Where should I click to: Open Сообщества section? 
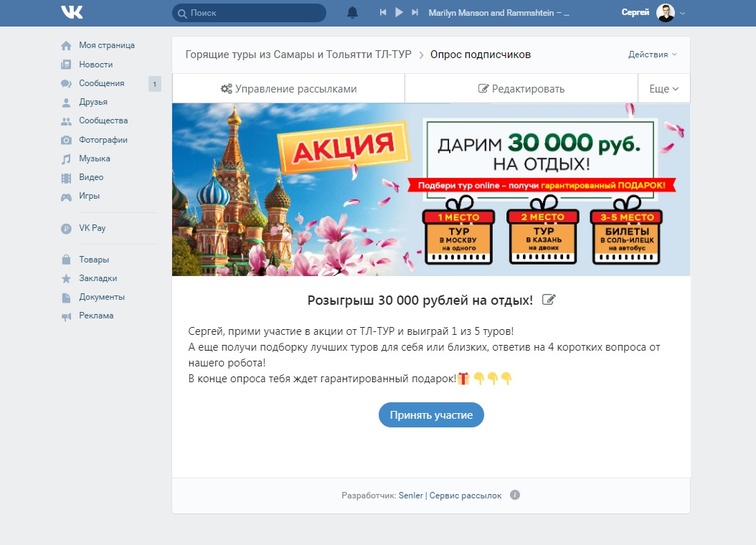click(x=103, y=121)
